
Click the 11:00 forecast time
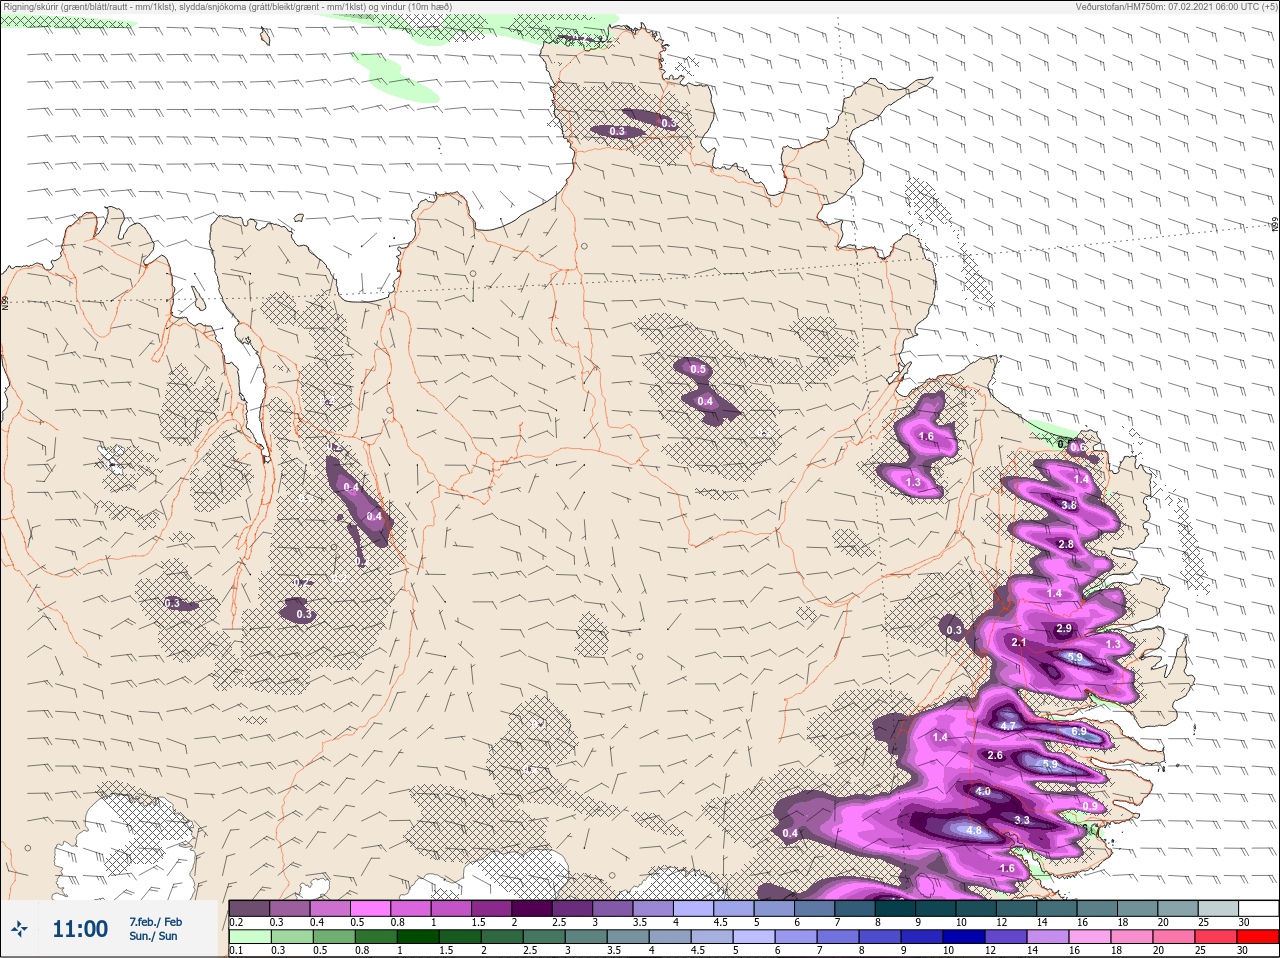[80, 929]
